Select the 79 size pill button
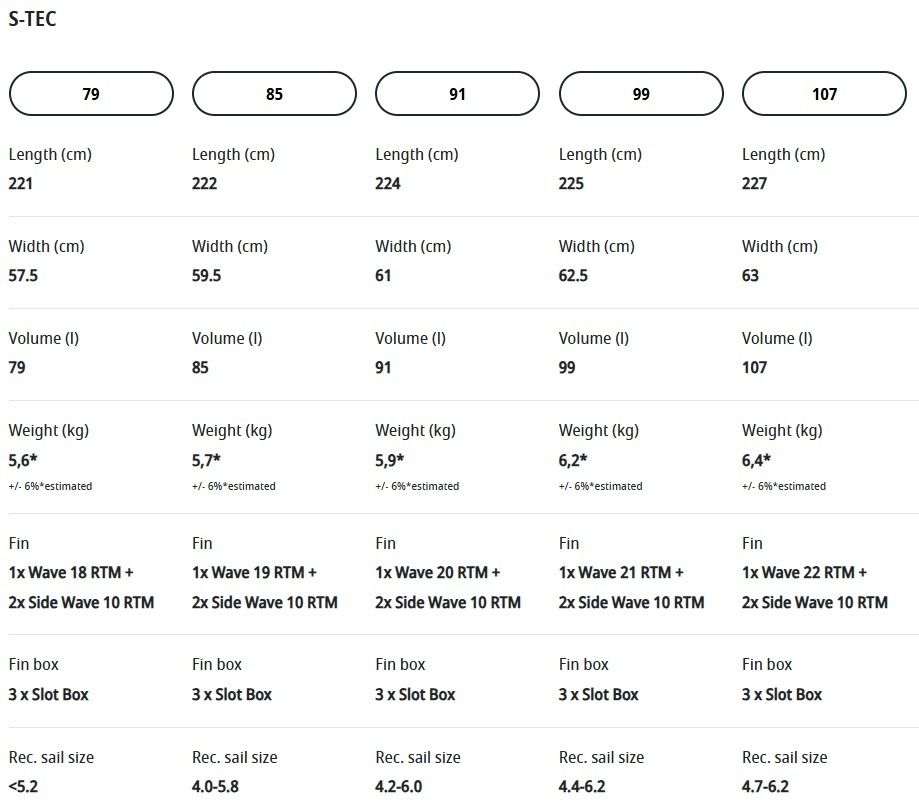 [x=91, y=94]
